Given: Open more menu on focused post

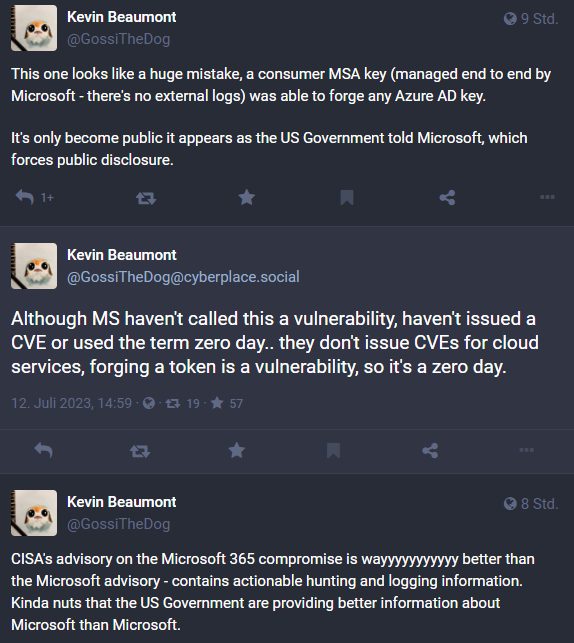Looking at the screenshot, I should click(x=526, y=450).
